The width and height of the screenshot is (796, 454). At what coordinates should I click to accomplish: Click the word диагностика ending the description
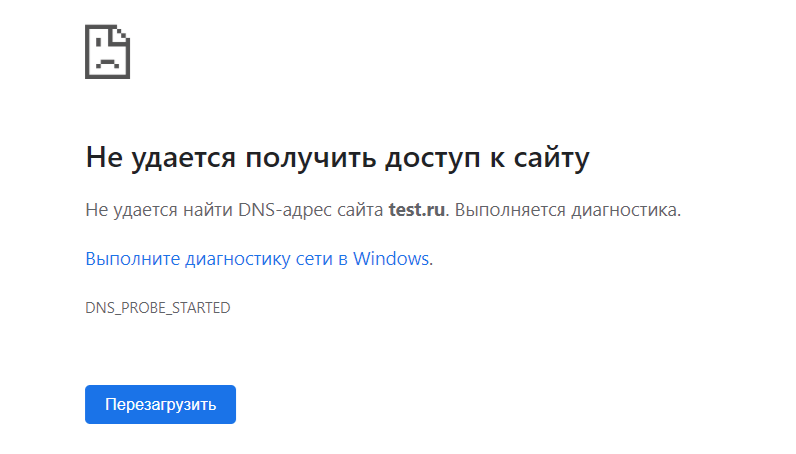pyautogui.click(x=626, y=210)
